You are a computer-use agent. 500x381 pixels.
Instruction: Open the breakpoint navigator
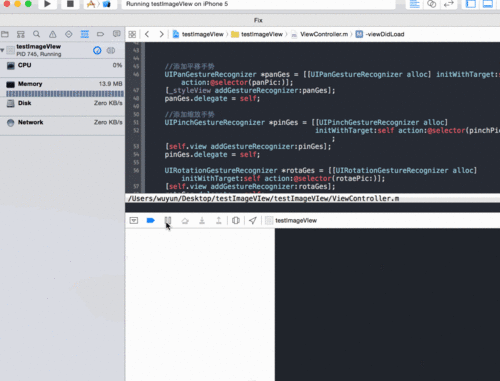point(100,34)
